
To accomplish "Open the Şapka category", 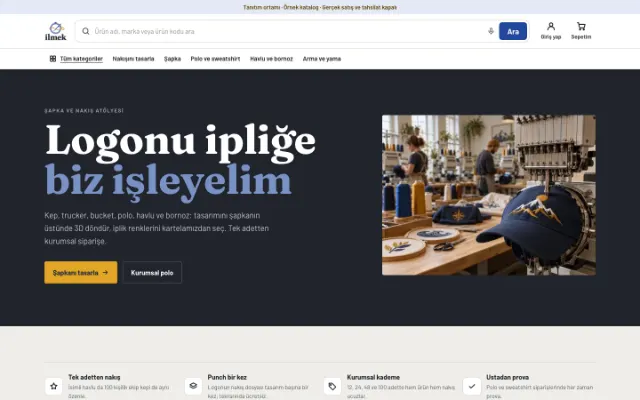I will pos(172,59).
